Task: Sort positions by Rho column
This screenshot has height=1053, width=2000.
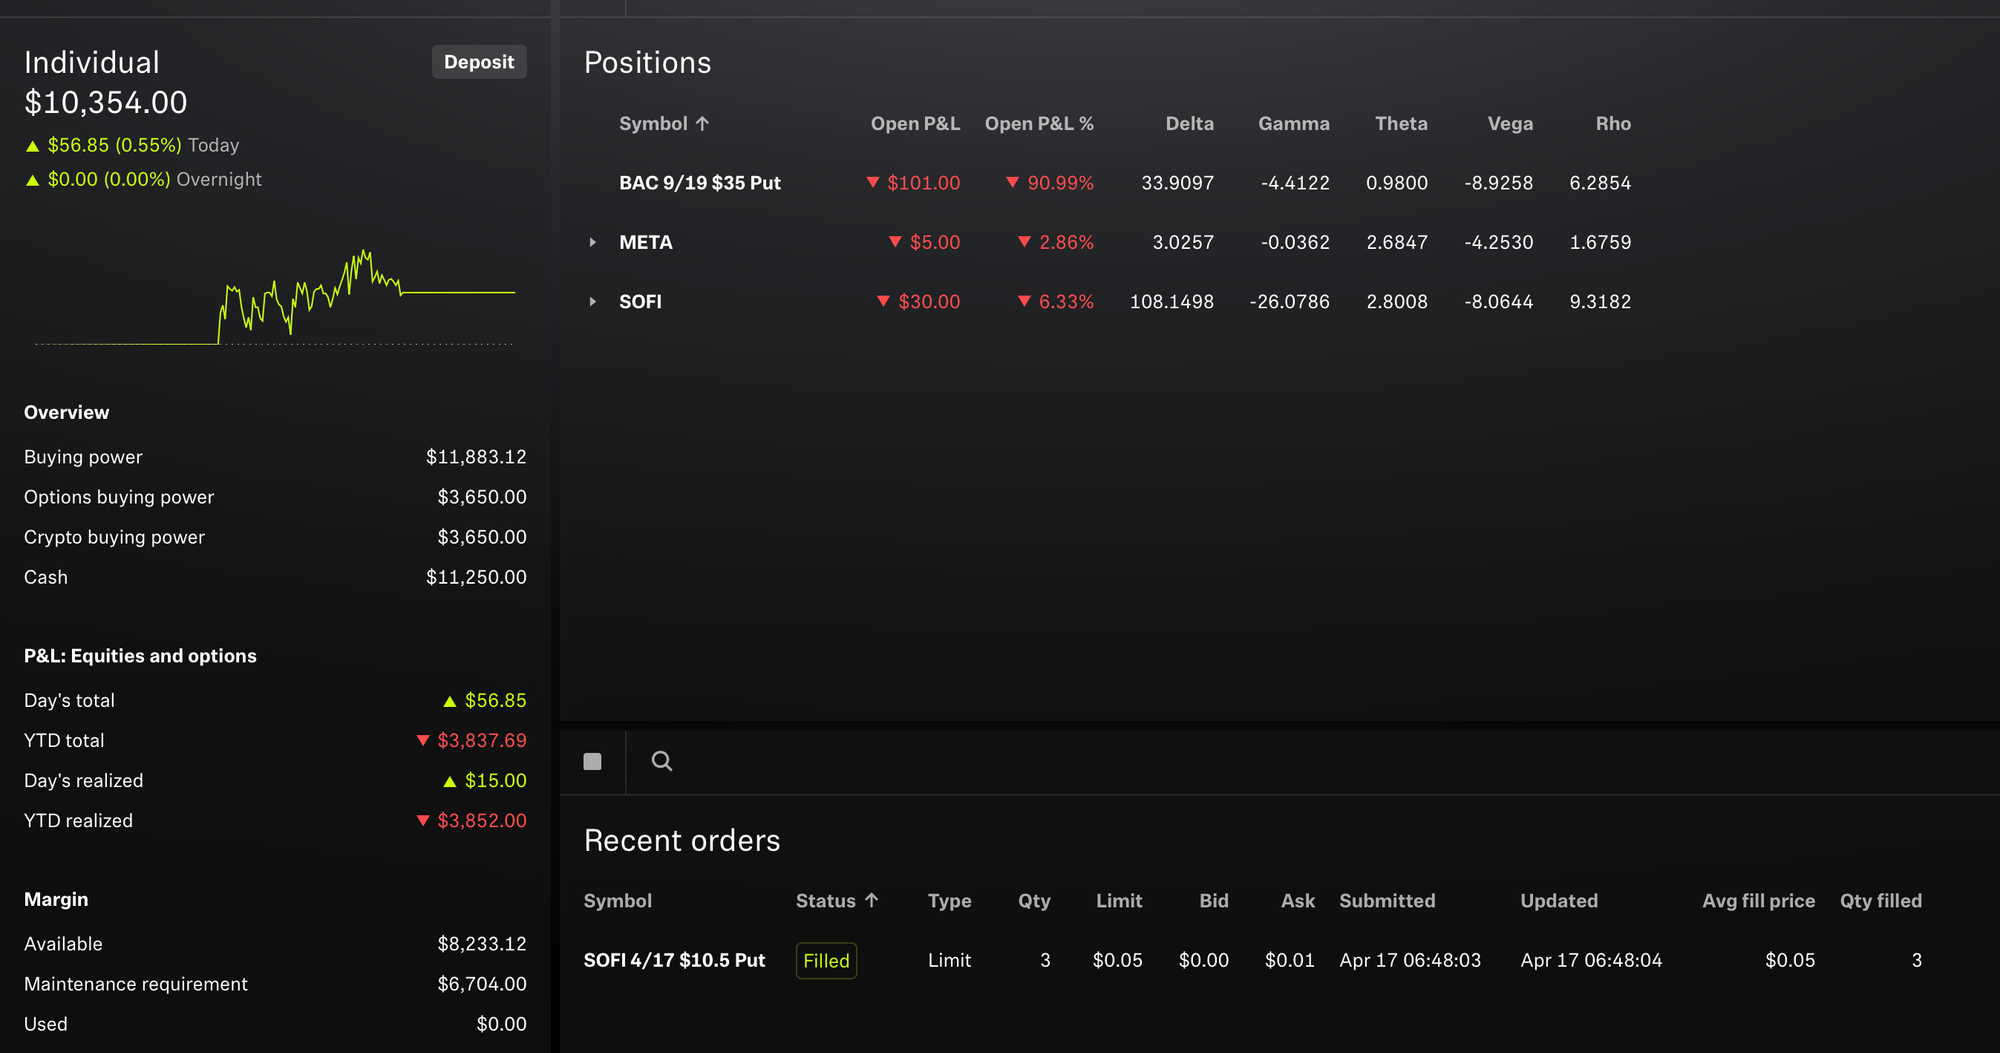Action: [1613, 123]
